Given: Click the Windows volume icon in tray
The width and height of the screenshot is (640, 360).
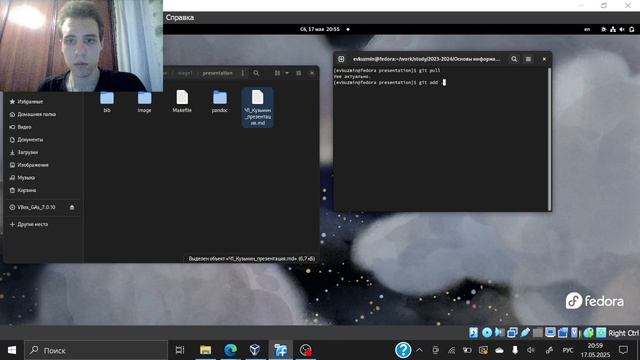Looking at the screenshot, I should [x=531, y=350].
